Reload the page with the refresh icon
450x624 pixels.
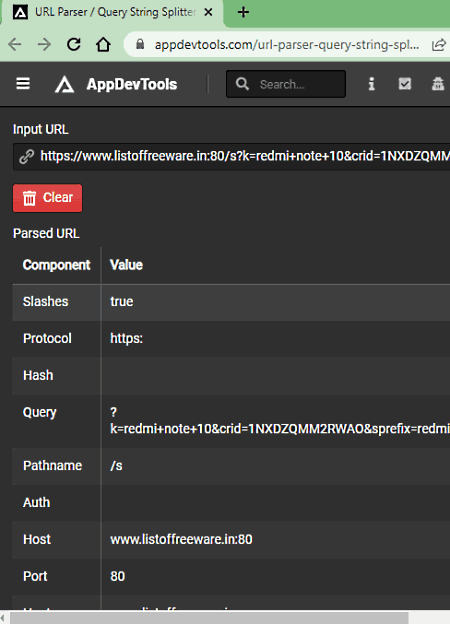pyautogui.click(x=74, y=44)
